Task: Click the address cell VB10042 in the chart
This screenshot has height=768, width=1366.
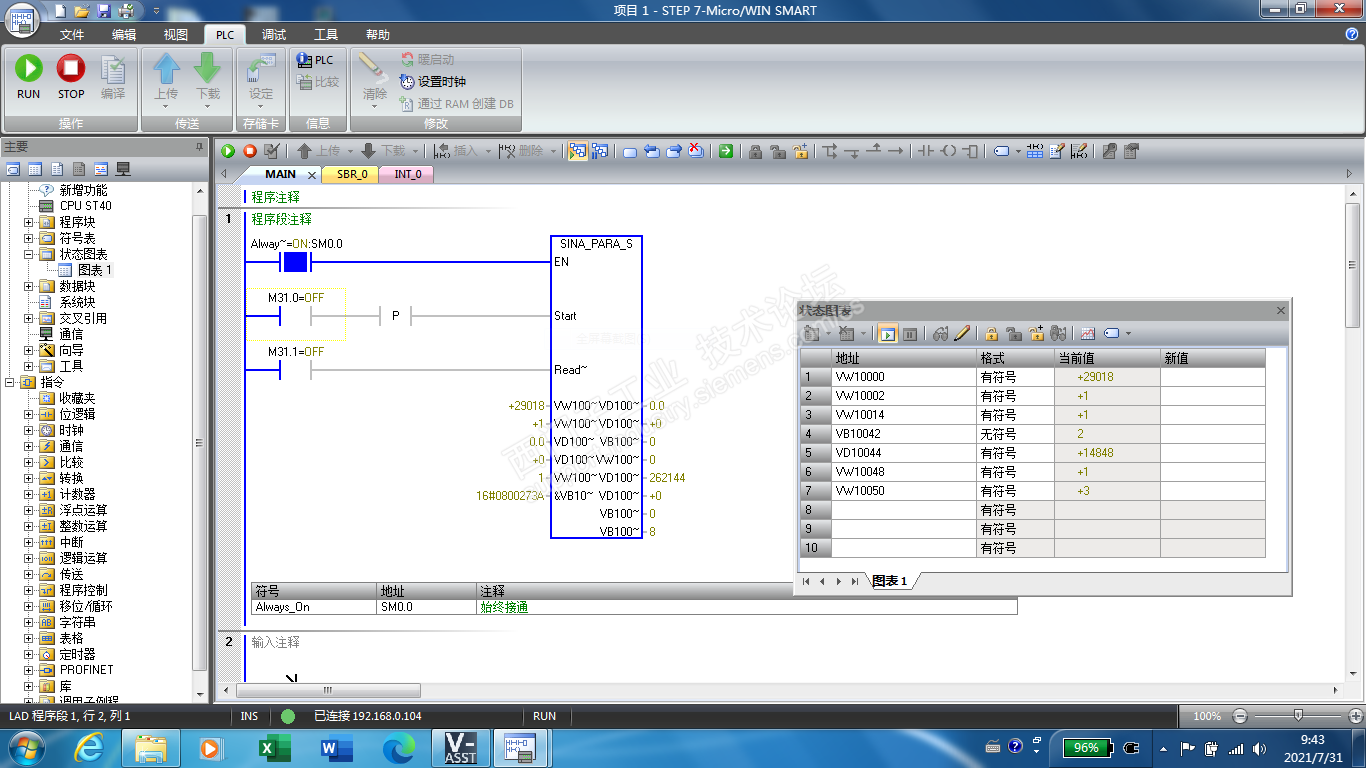Action: coord(904,434)
